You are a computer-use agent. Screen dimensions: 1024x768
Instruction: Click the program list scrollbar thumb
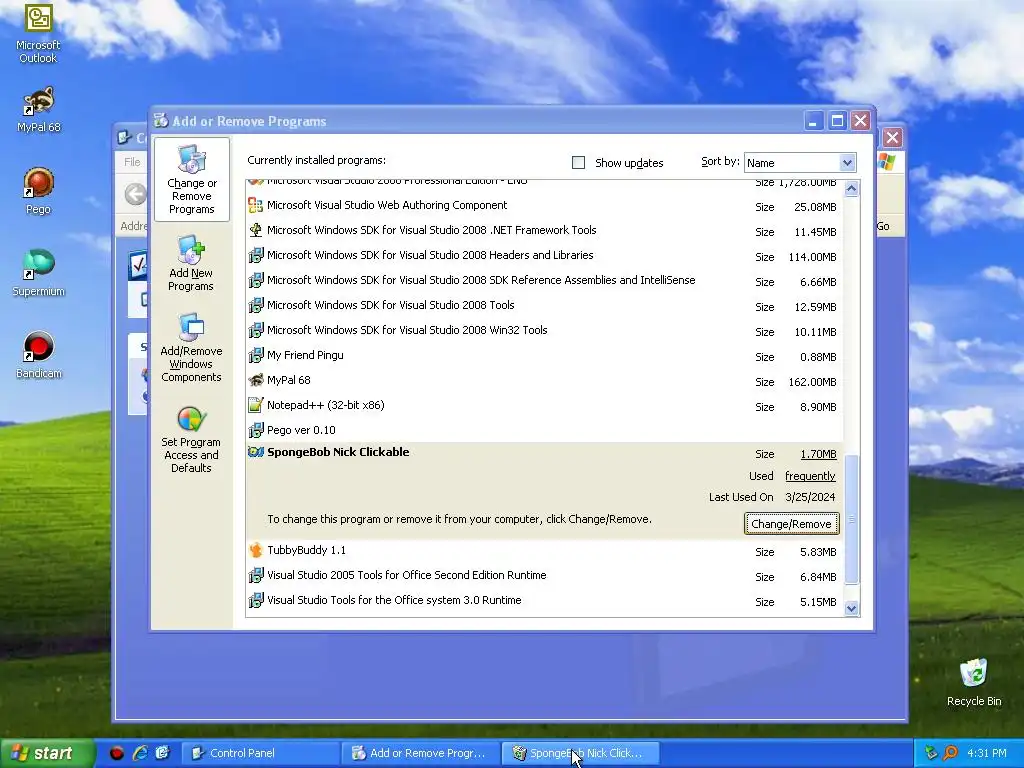[852, 519]
